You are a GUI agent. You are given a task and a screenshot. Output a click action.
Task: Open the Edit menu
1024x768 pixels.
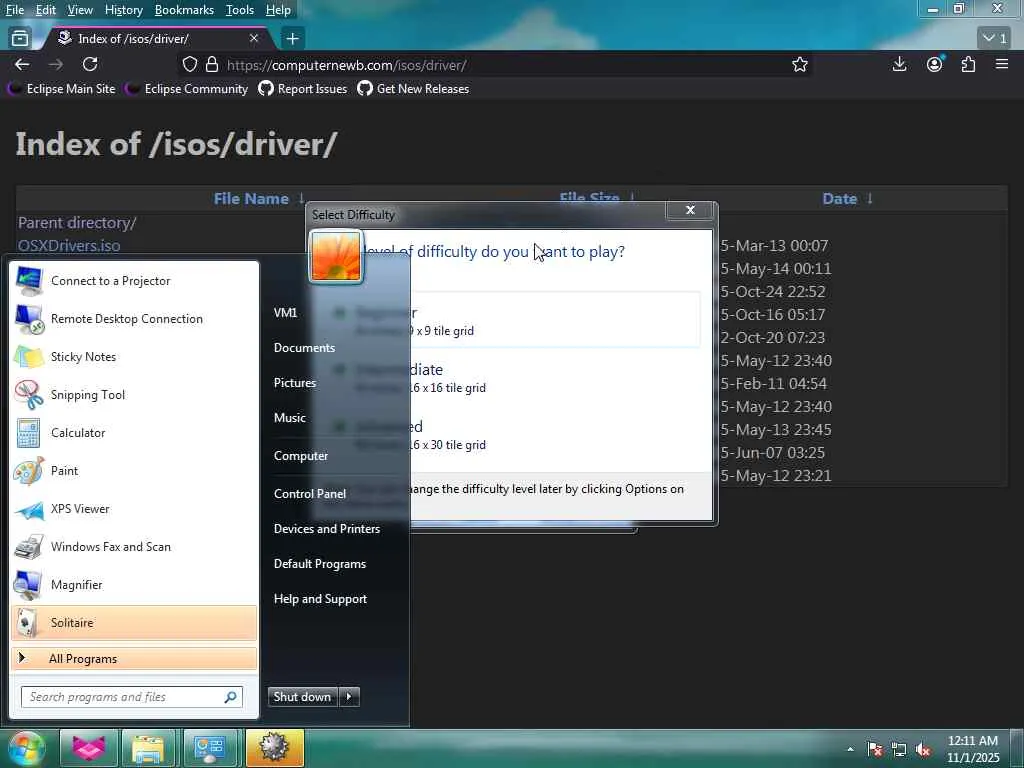(46, 10)
